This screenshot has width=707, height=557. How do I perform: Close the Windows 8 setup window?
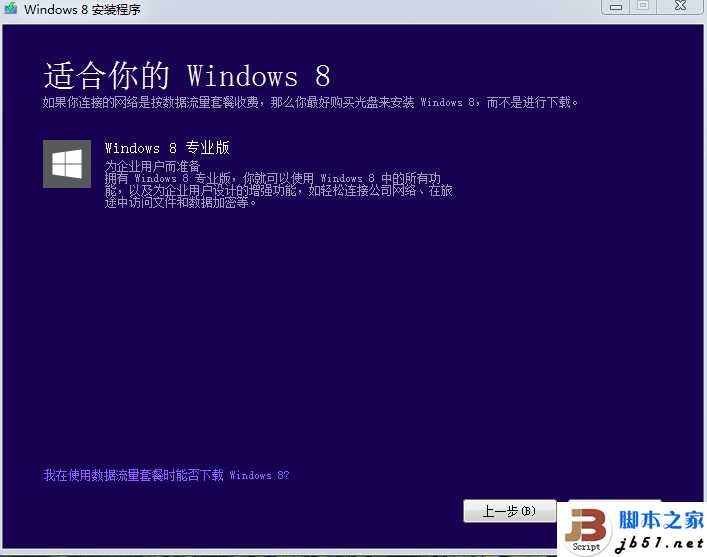pos(680,6)
